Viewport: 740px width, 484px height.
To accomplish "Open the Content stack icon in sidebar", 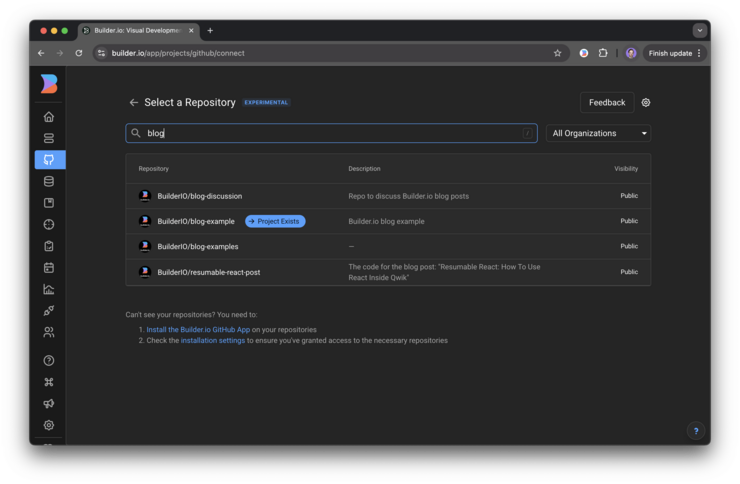I will pyautogui.click(x=49, y=138).
